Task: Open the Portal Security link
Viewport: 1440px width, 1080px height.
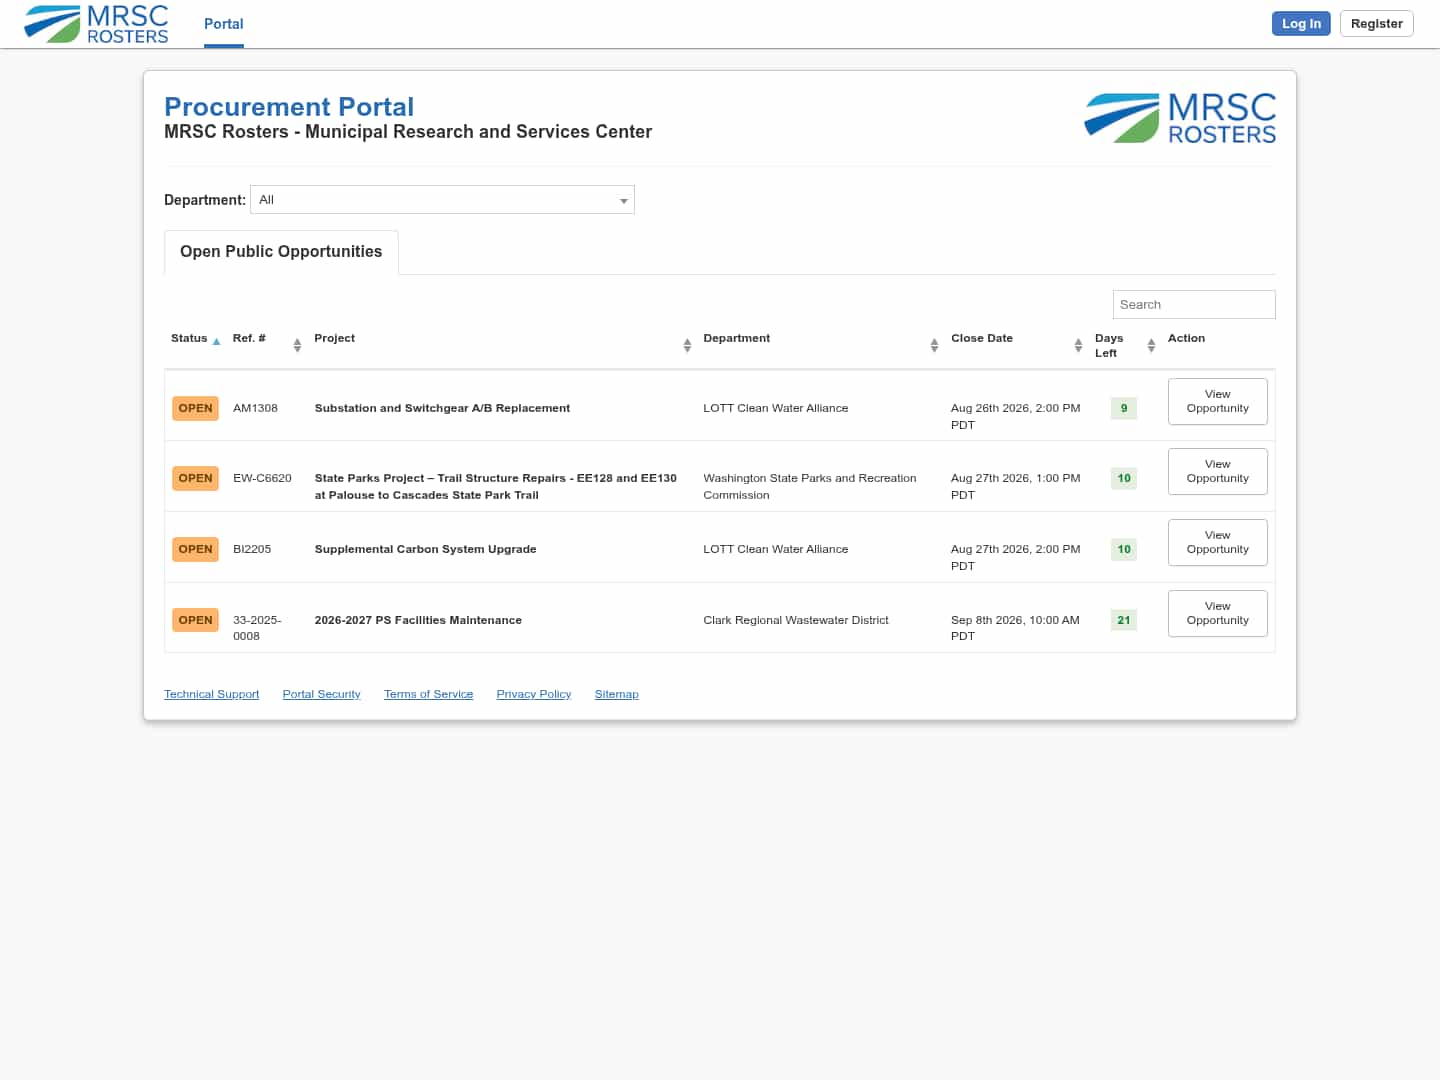Action: click(321, 694)
